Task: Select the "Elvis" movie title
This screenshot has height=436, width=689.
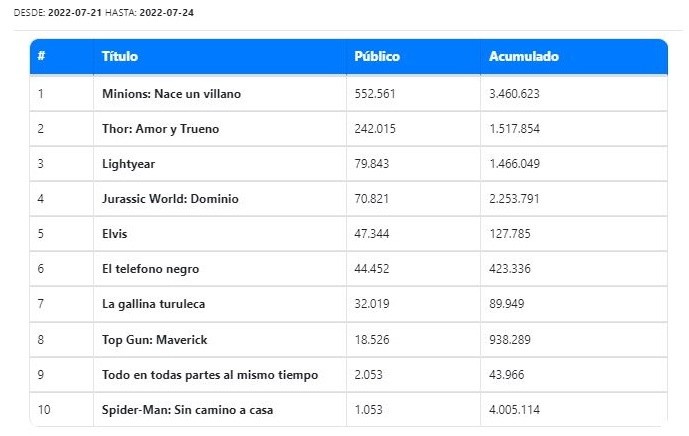Action: [115, 234]
